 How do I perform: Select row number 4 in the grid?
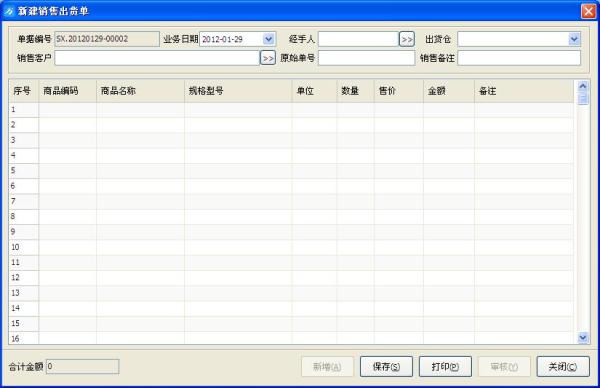pyautogui.click(x=24, y=156)
